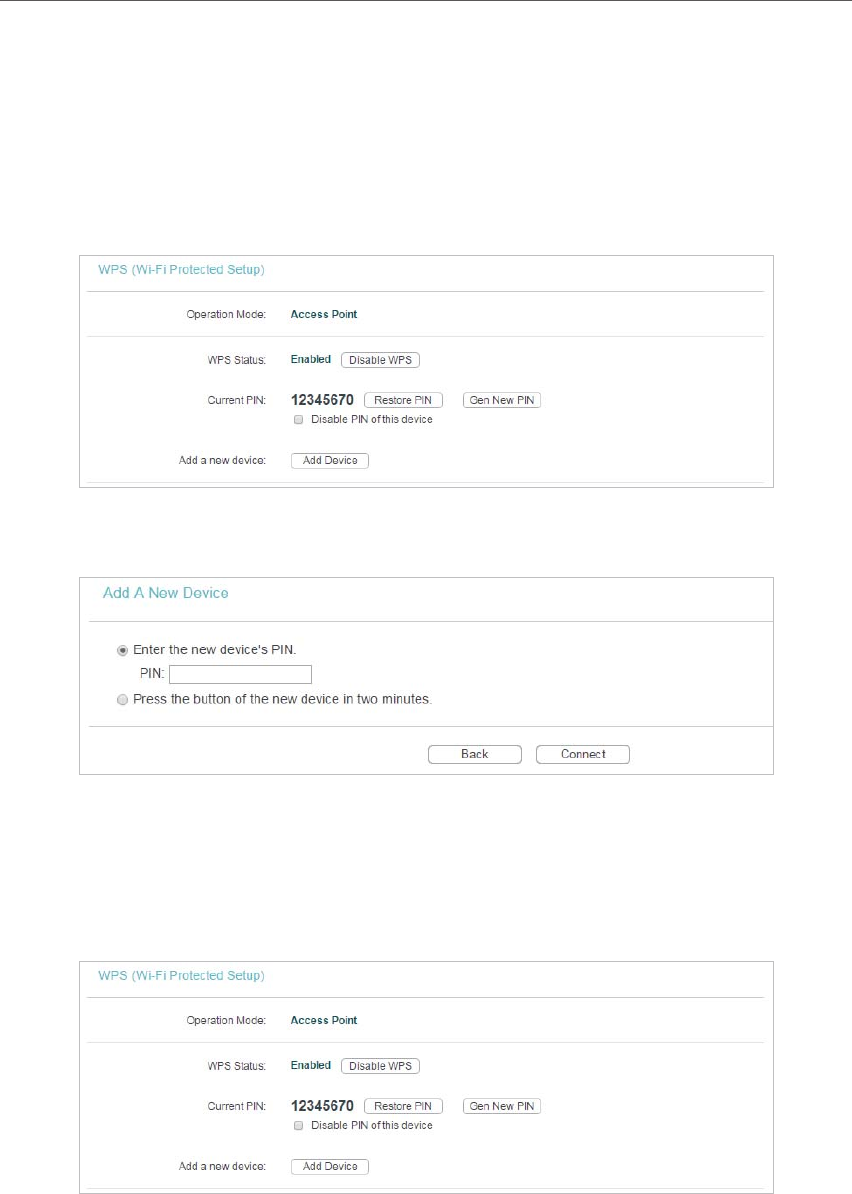Image resolution: width=852 pixels, height=1194 pixels.
Task: Select 'Enter the new device's PIN' radio option
Action: tap(123, 651)
